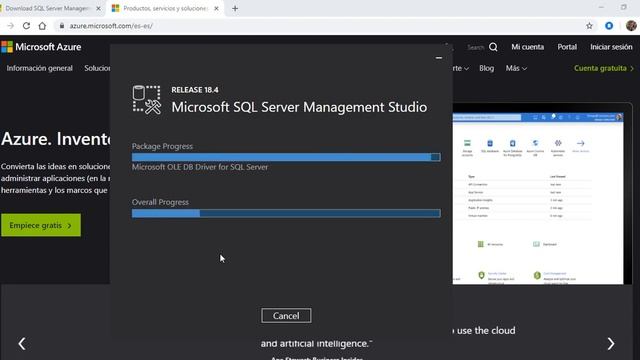
Task: Go forward in browser history
Action: [11, 26]
